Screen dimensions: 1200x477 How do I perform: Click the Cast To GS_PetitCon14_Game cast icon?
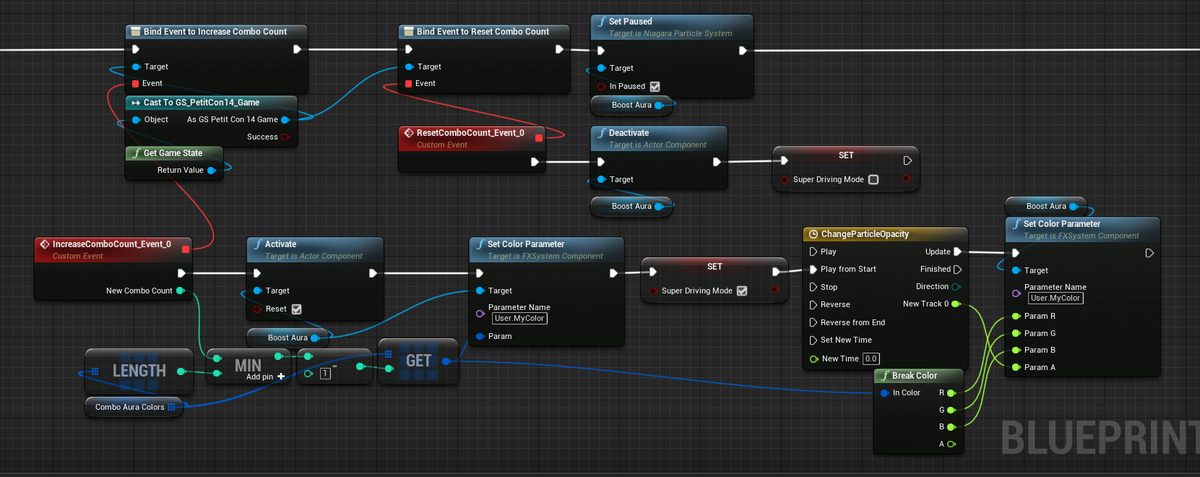(136, 102)
